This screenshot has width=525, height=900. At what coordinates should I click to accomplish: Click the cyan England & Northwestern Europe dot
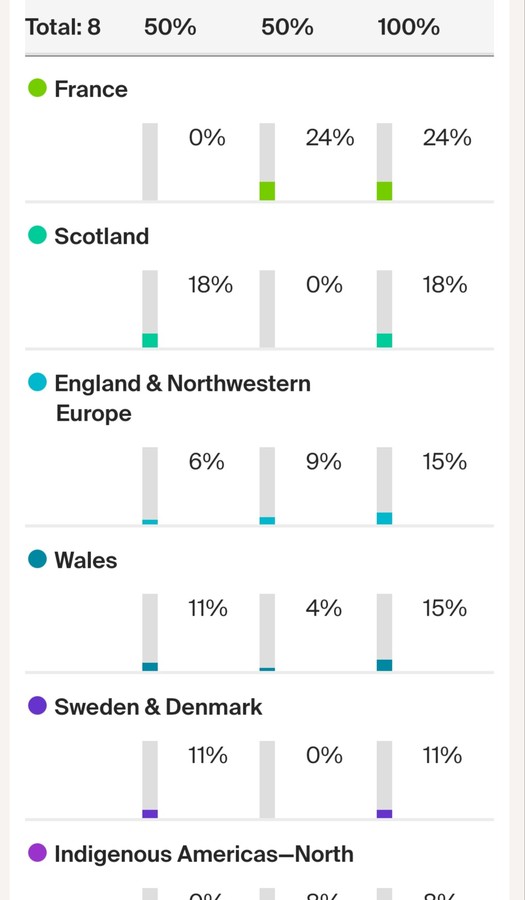click(x=37, y=382)
